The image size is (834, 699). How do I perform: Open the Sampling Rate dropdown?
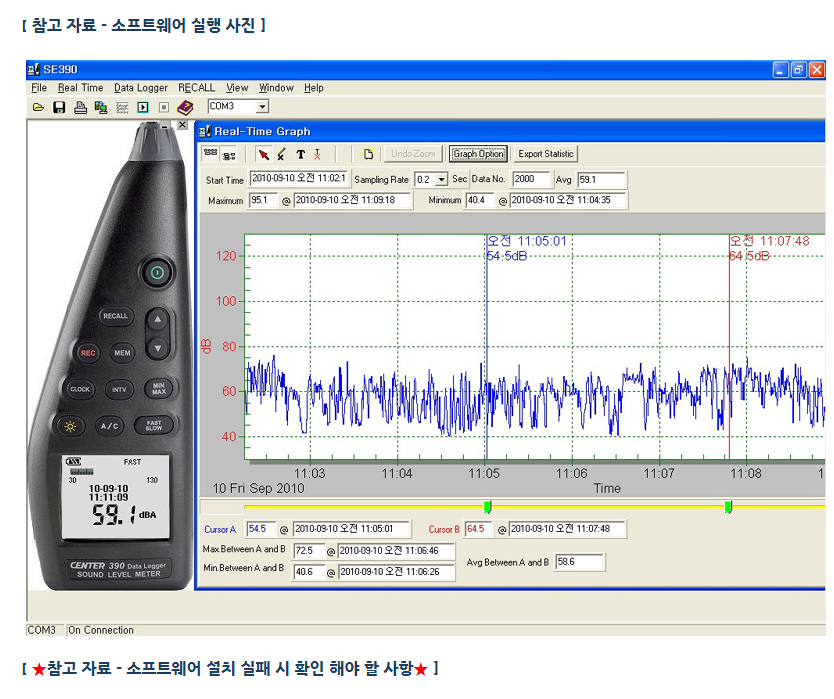[x=441, y=180]
